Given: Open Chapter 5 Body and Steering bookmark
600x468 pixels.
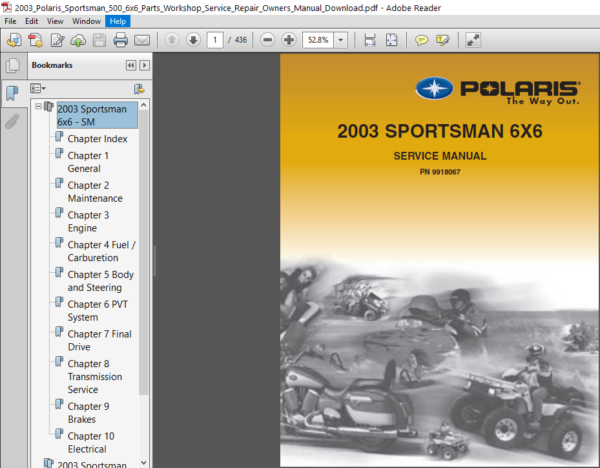Looking at the screenshot, I should [x=101, y=281].
